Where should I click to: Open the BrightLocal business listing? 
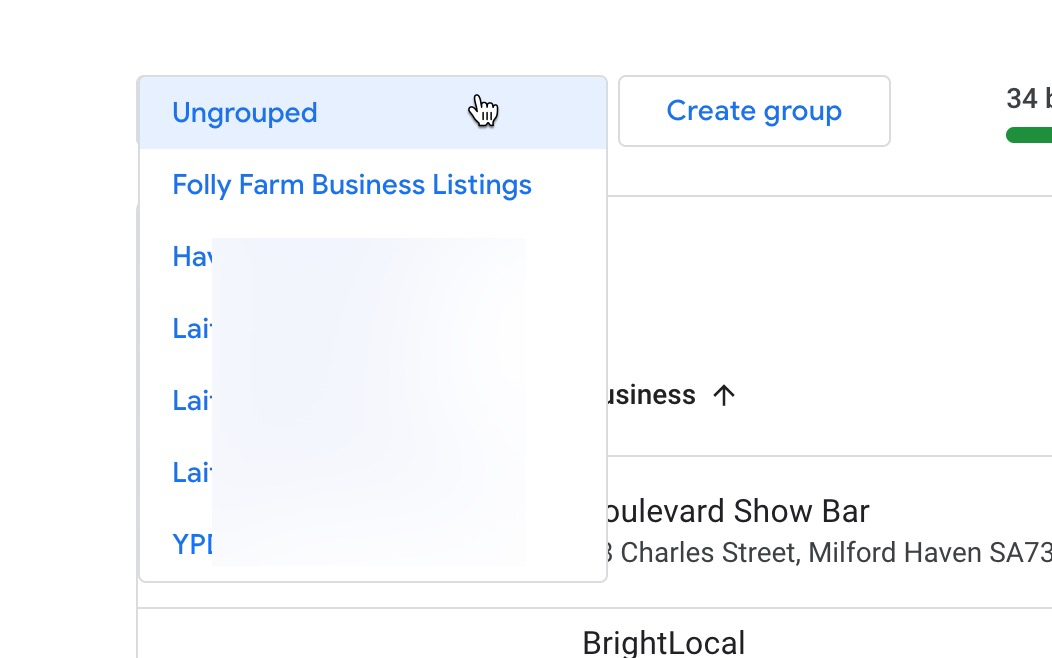coord(663,642)
